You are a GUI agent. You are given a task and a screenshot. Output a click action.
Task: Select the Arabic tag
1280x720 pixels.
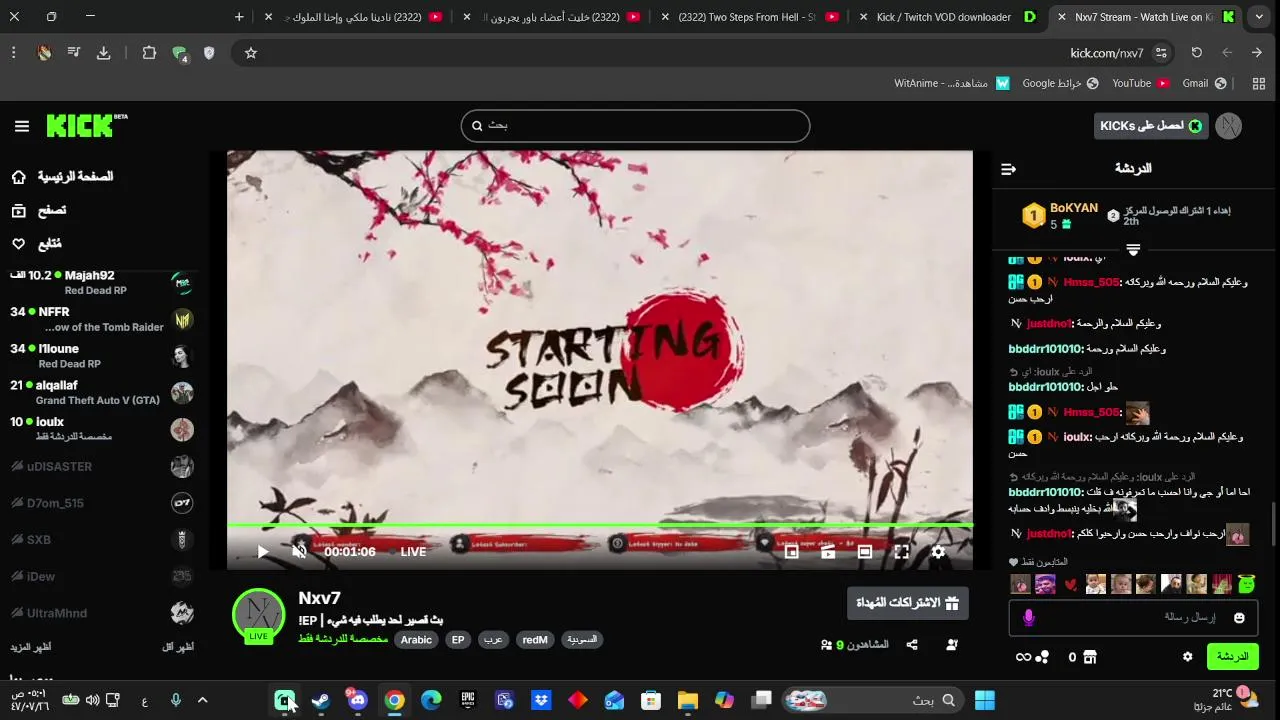pos(416,640)
